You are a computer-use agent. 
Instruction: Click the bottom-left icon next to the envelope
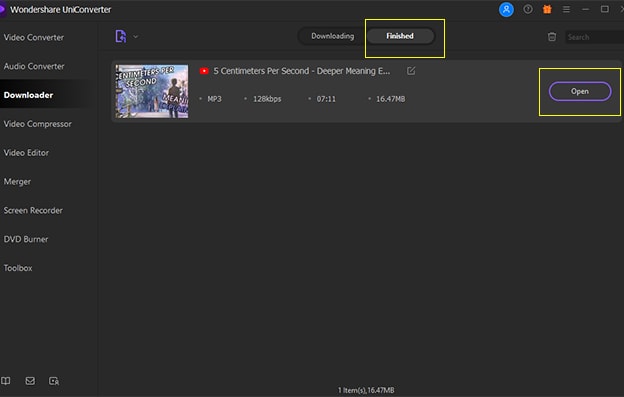pos(54,381)
